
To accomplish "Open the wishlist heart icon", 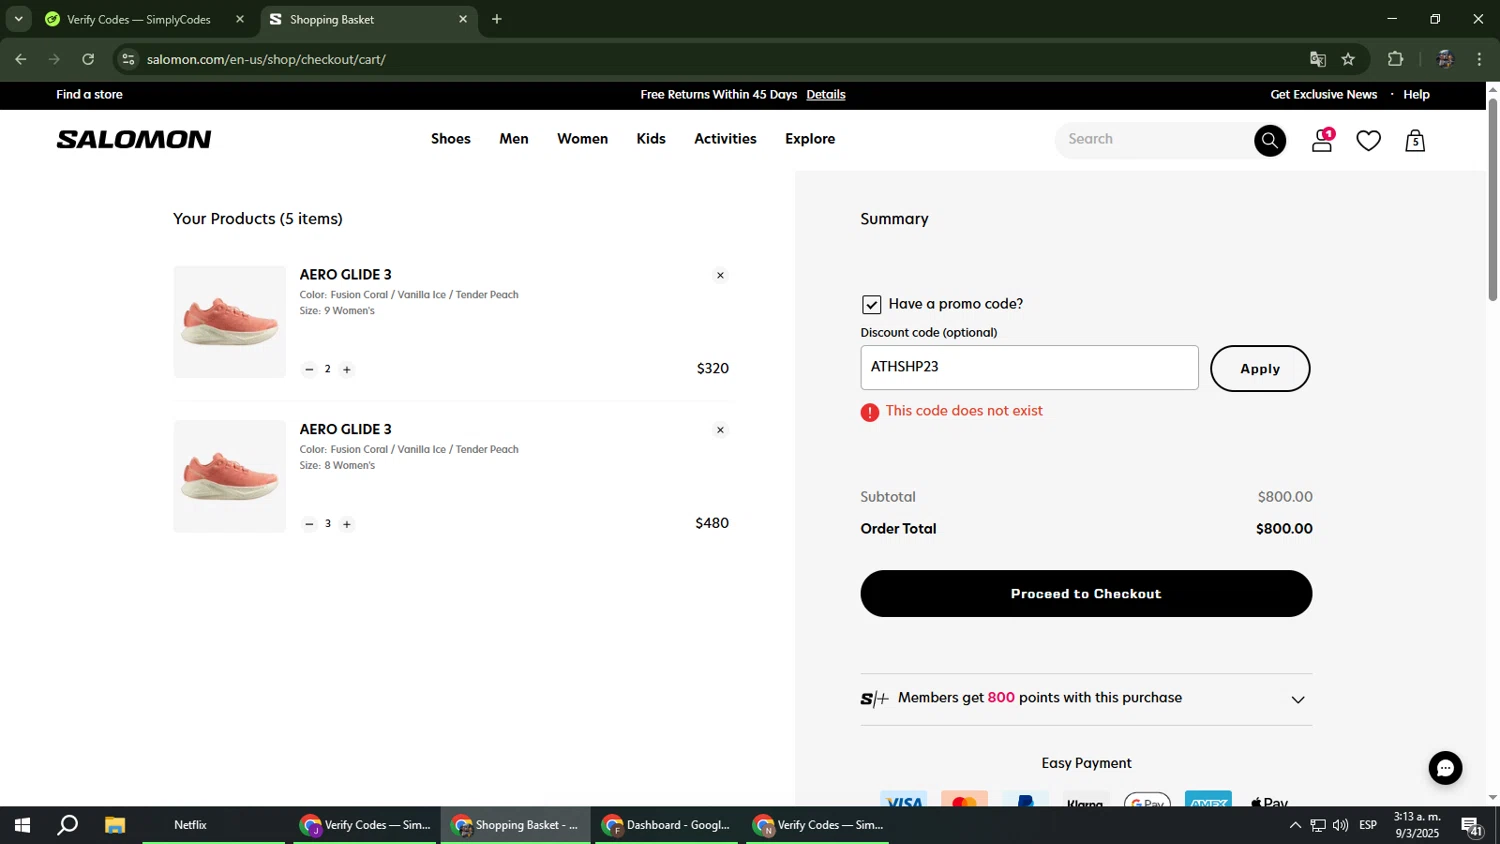I will click(x=1368, y=141).
